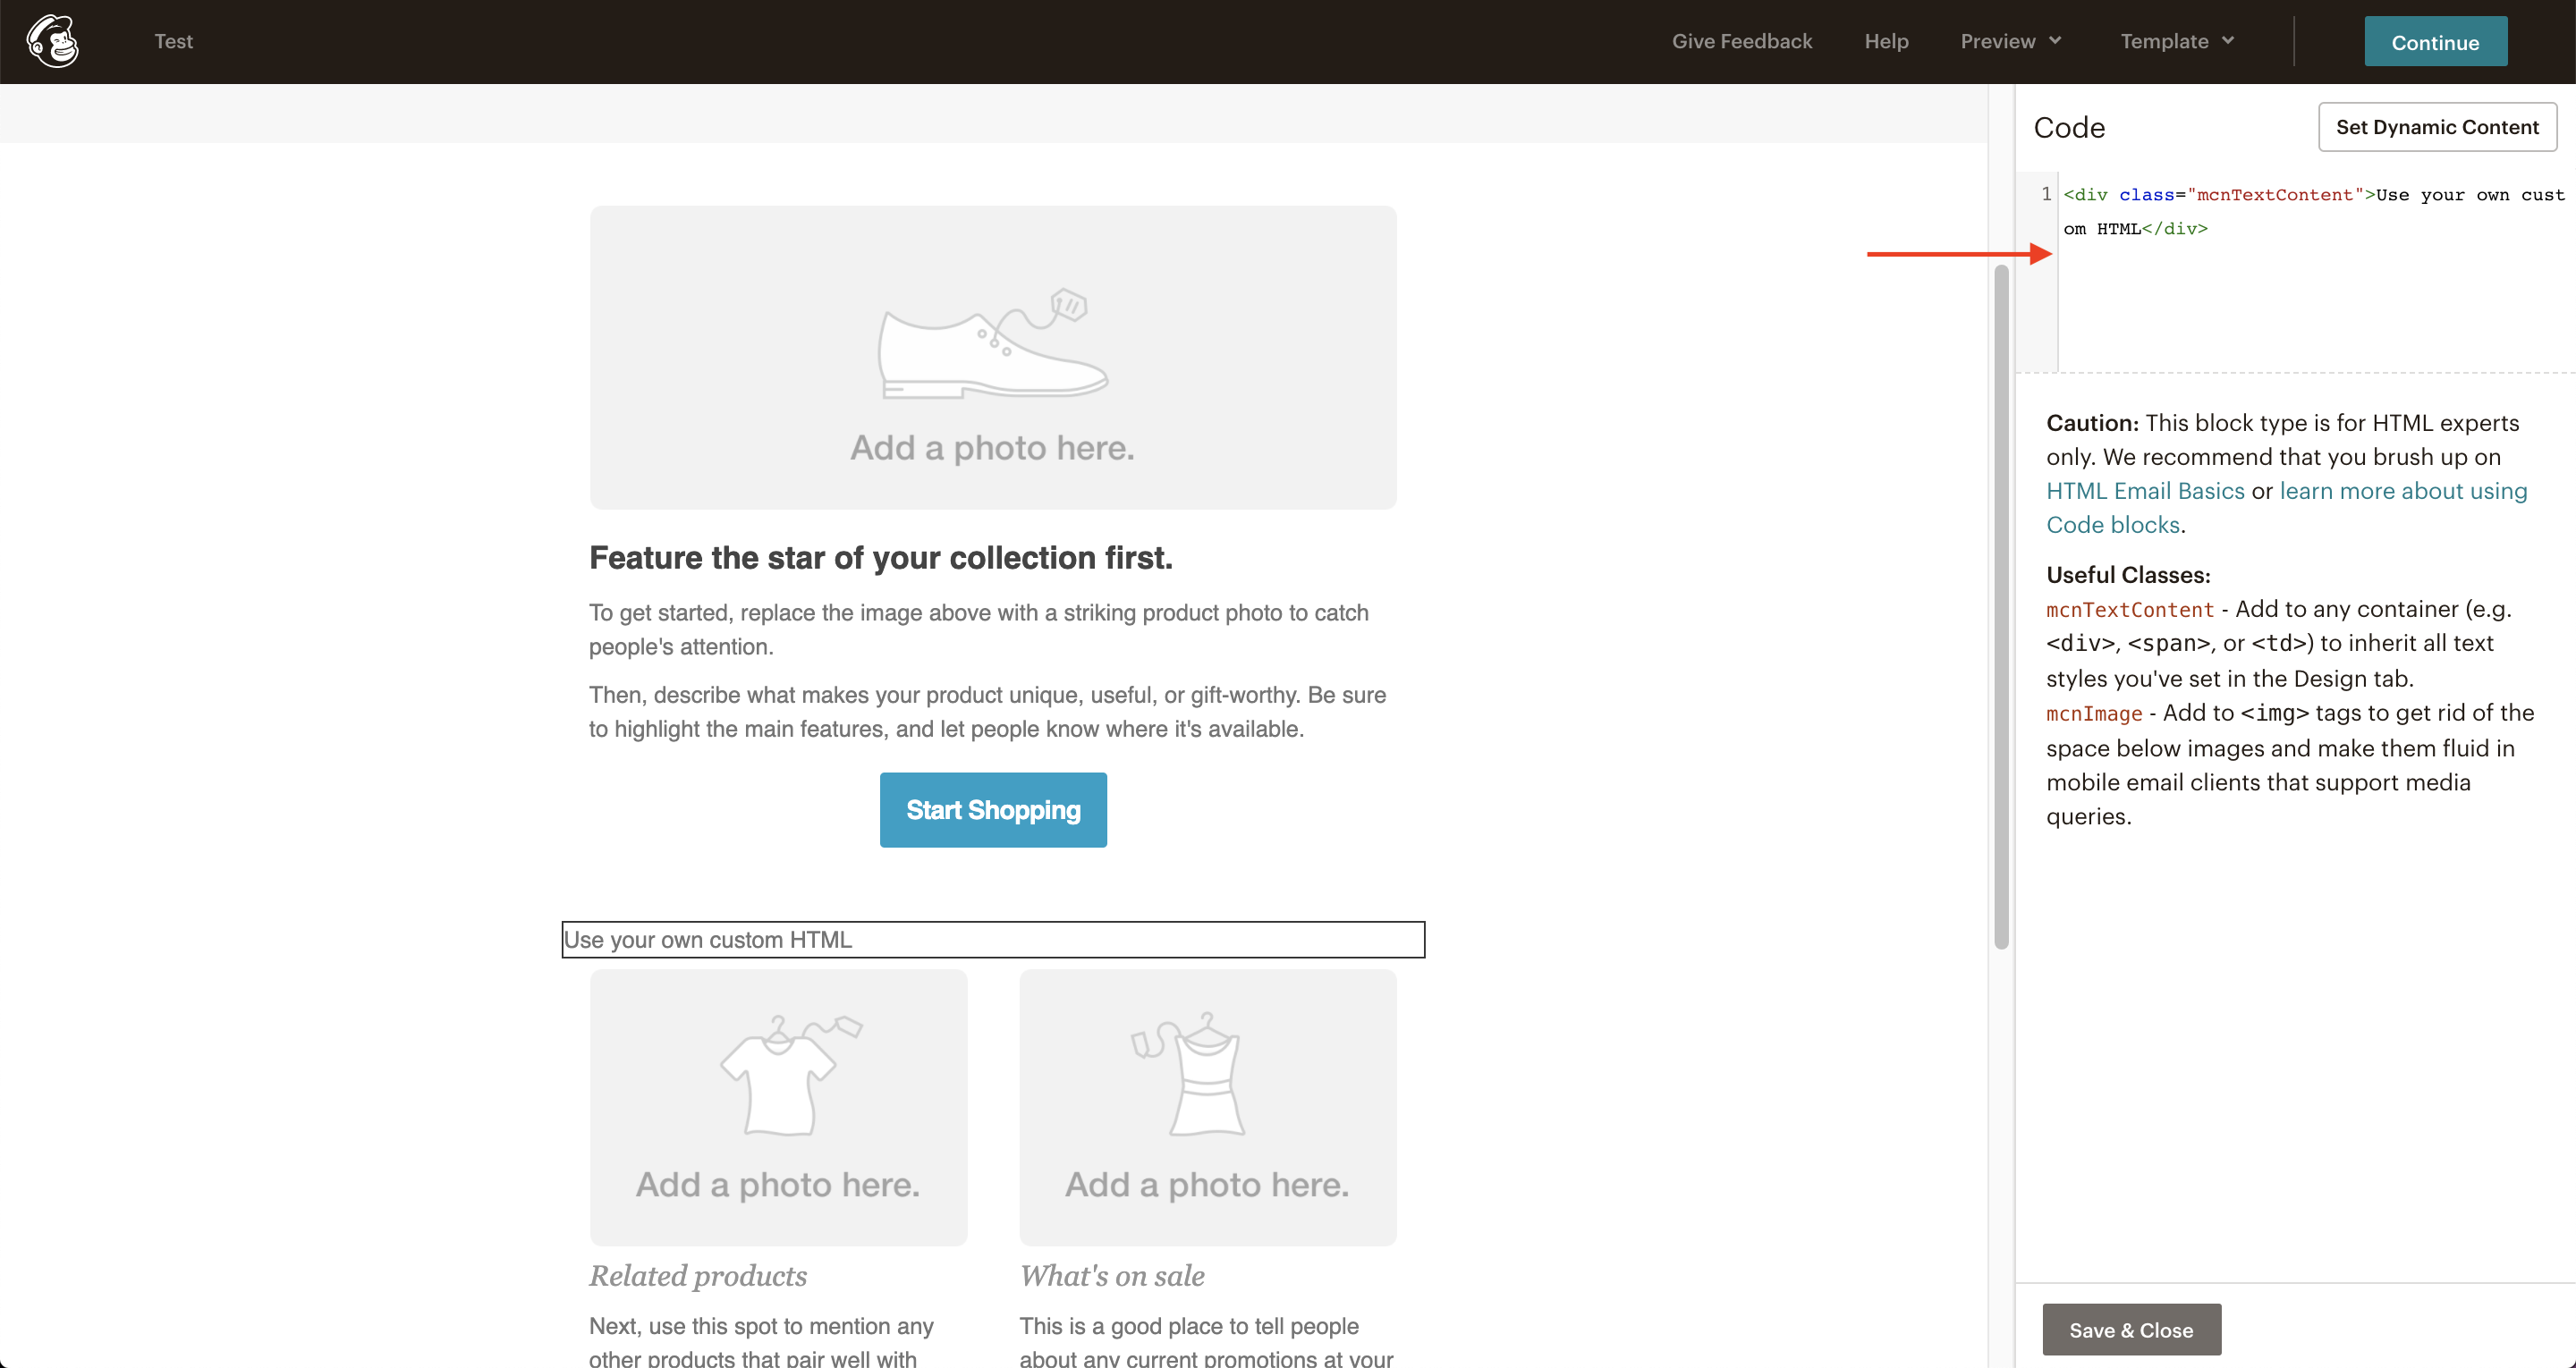
Task: Click the dress photo placeholder icon
Action: (x=1189, y=1073)
